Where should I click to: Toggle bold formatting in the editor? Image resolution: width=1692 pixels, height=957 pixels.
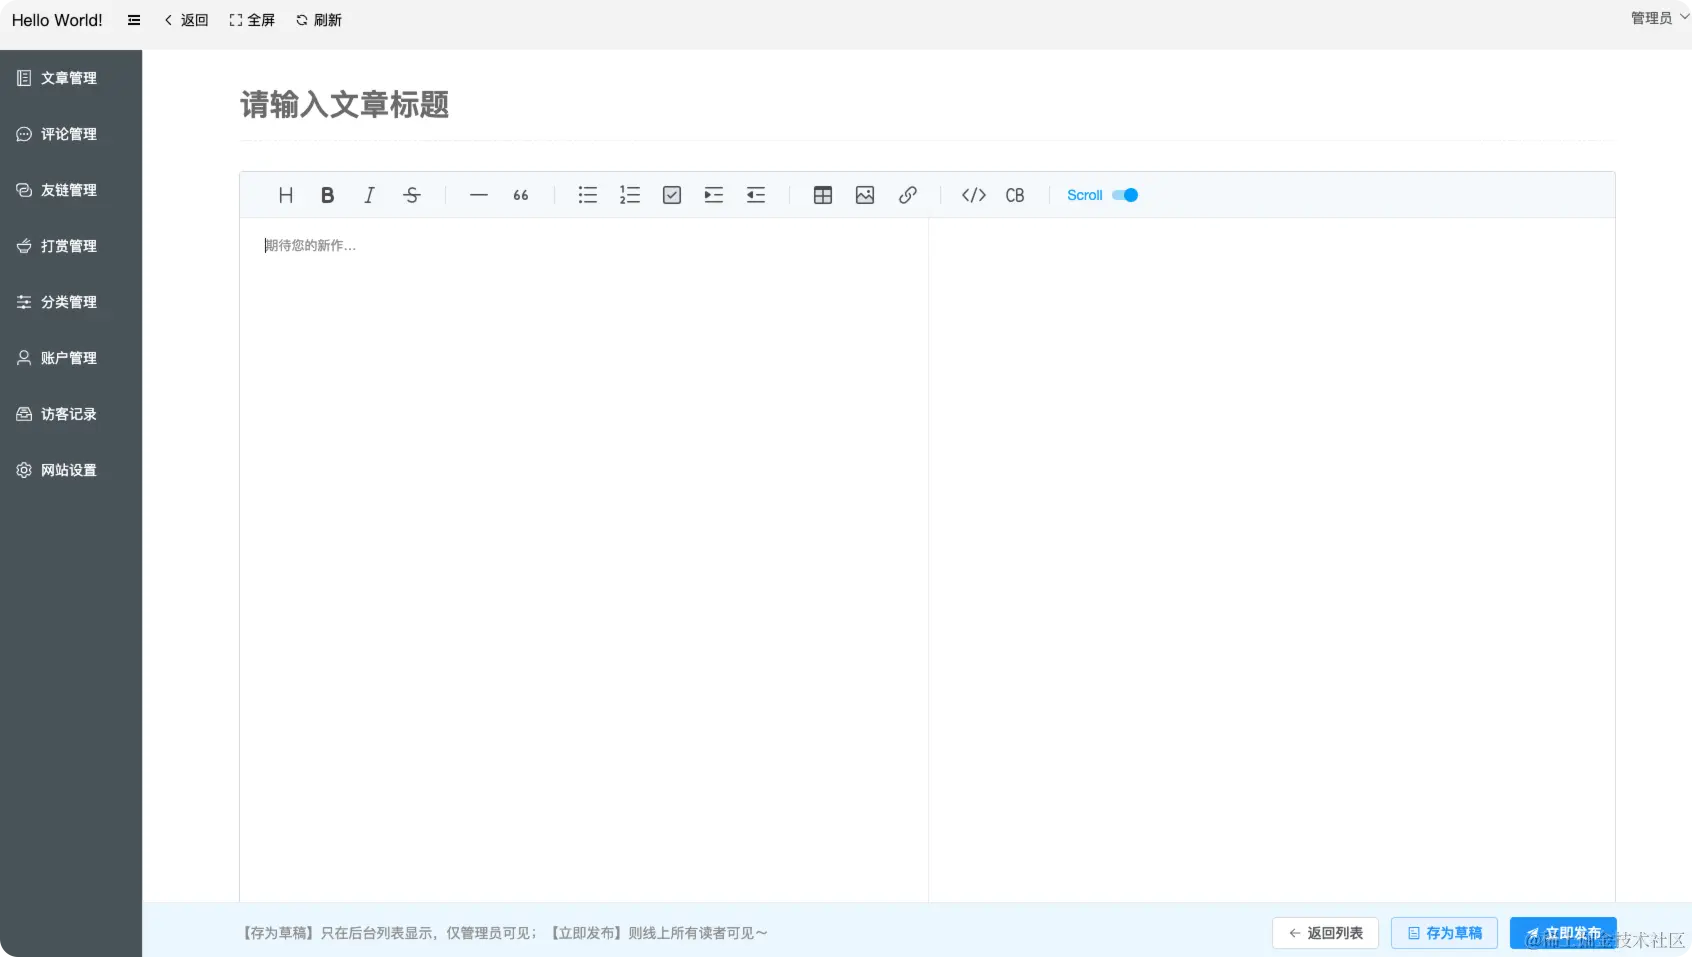point(327,195)
